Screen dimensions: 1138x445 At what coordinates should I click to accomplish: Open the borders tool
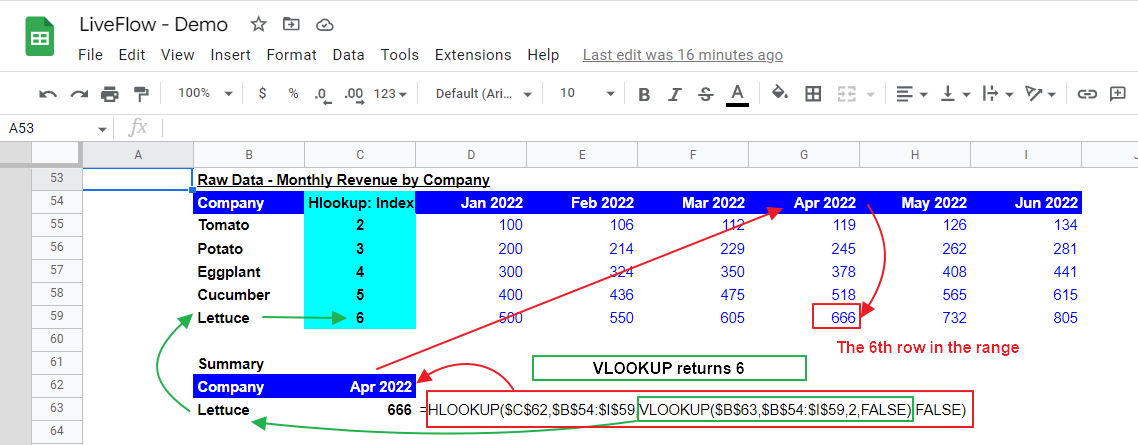coord(813,94)
